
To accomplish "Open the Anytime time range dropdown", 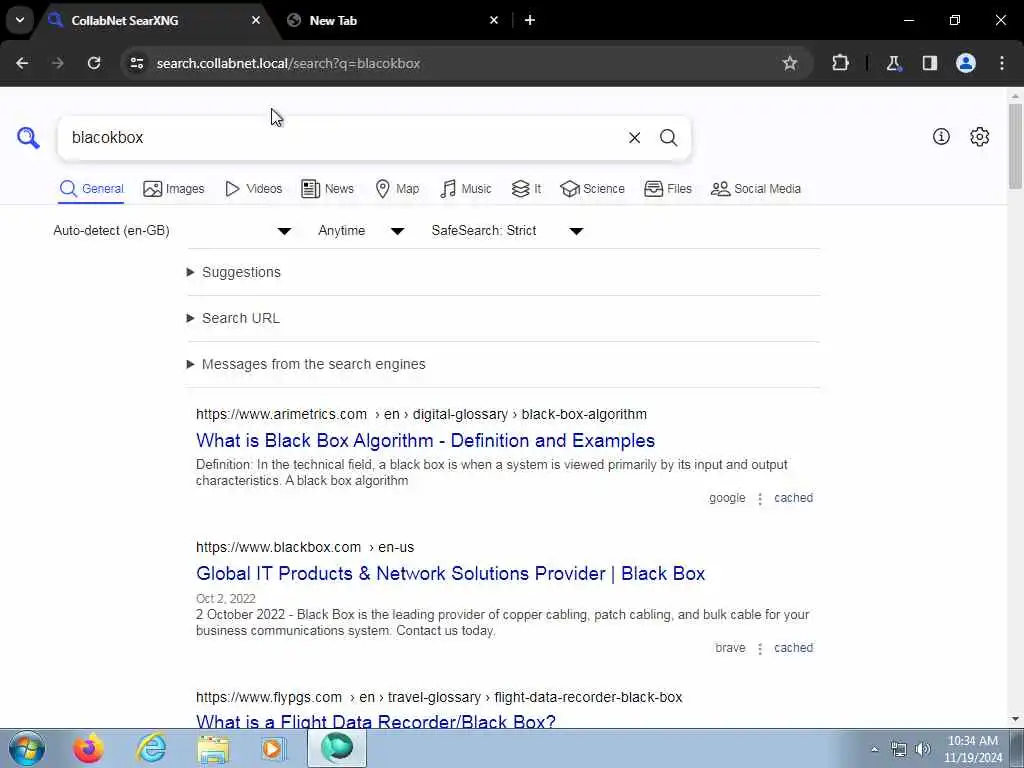I will tap(361, 231).
